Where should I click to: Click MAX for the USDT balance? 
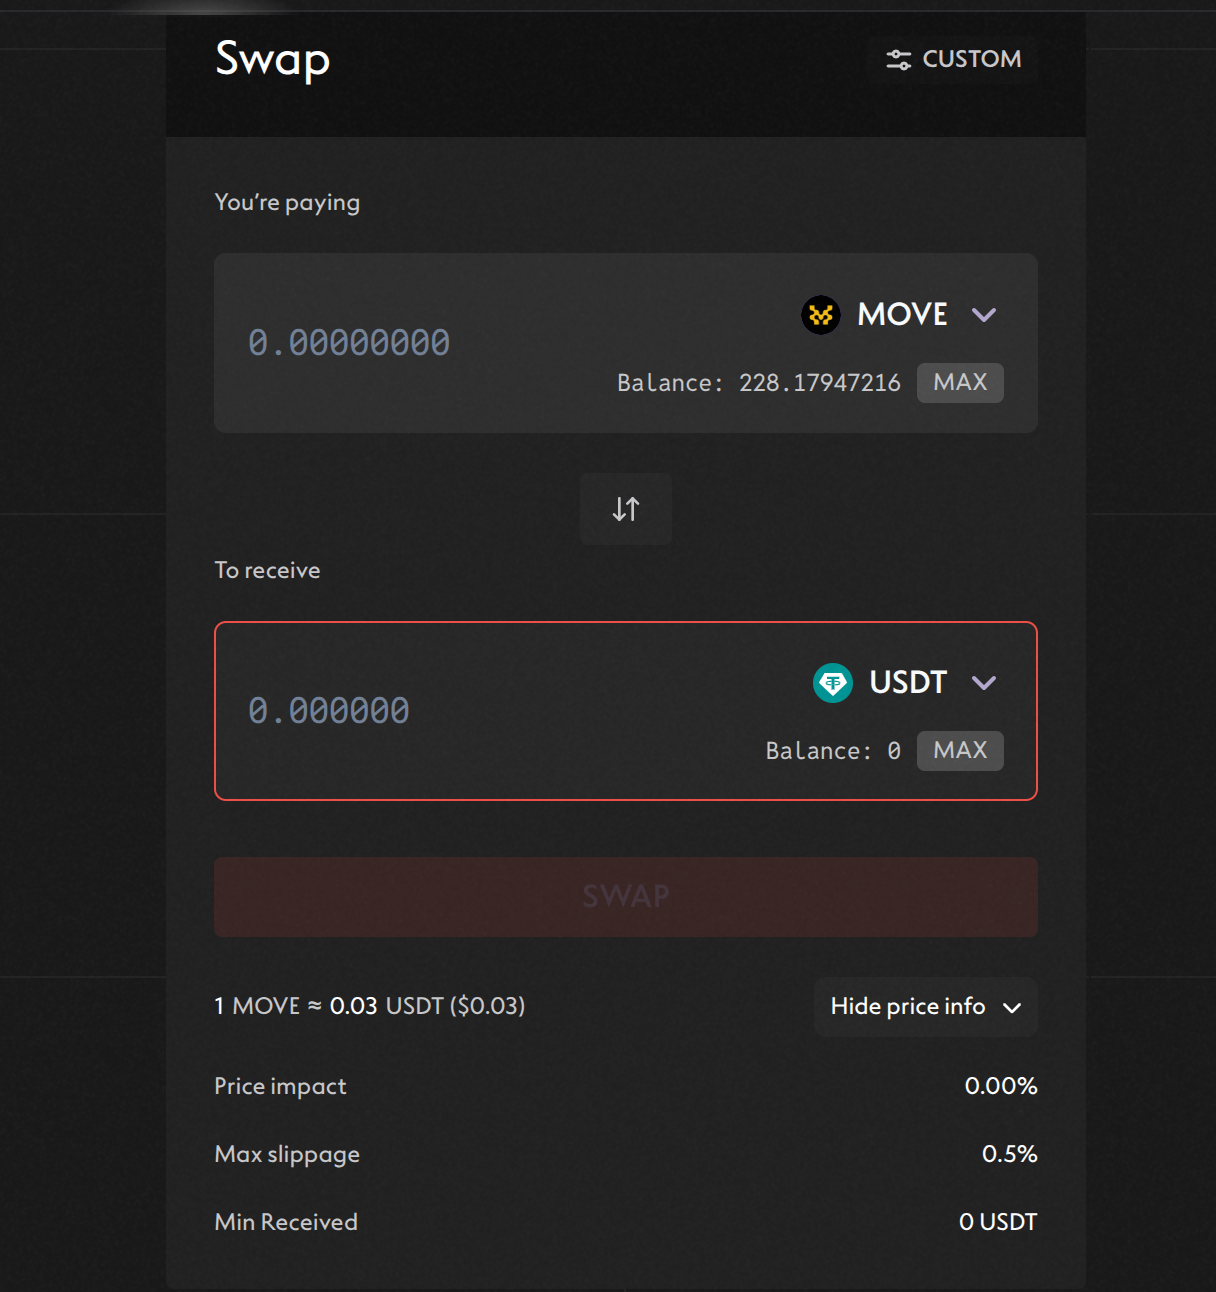pos(960,751)
